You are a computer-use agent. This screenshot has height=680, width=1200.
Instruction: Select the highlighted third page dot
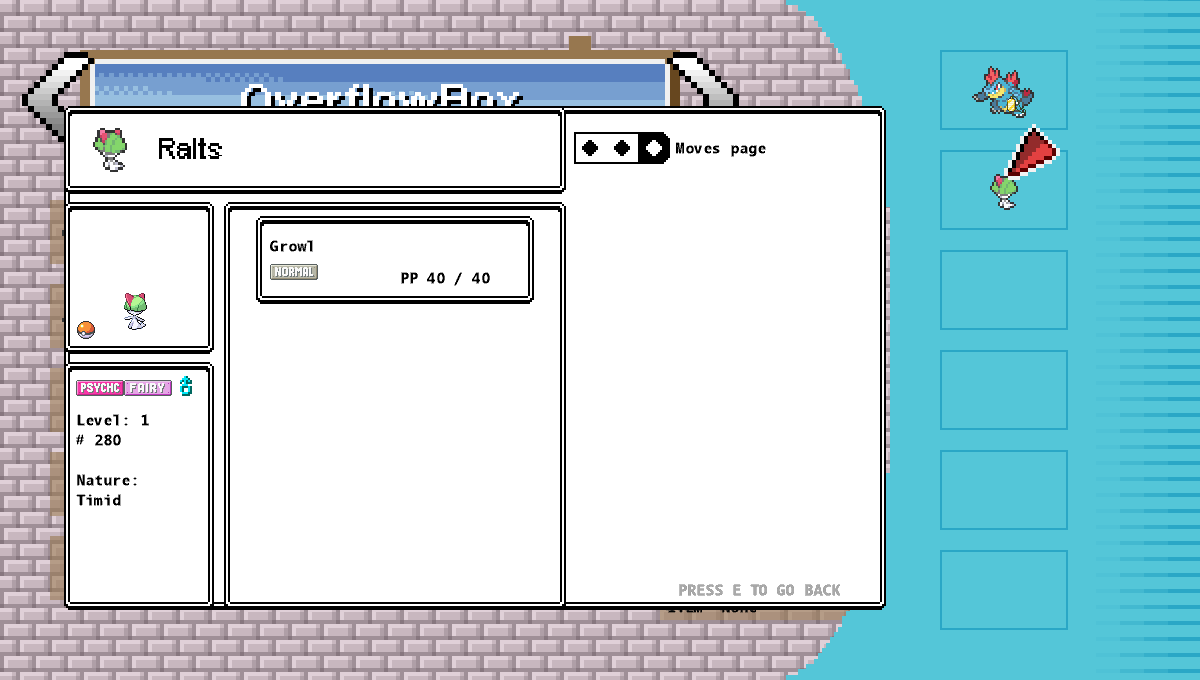[654, 148]
